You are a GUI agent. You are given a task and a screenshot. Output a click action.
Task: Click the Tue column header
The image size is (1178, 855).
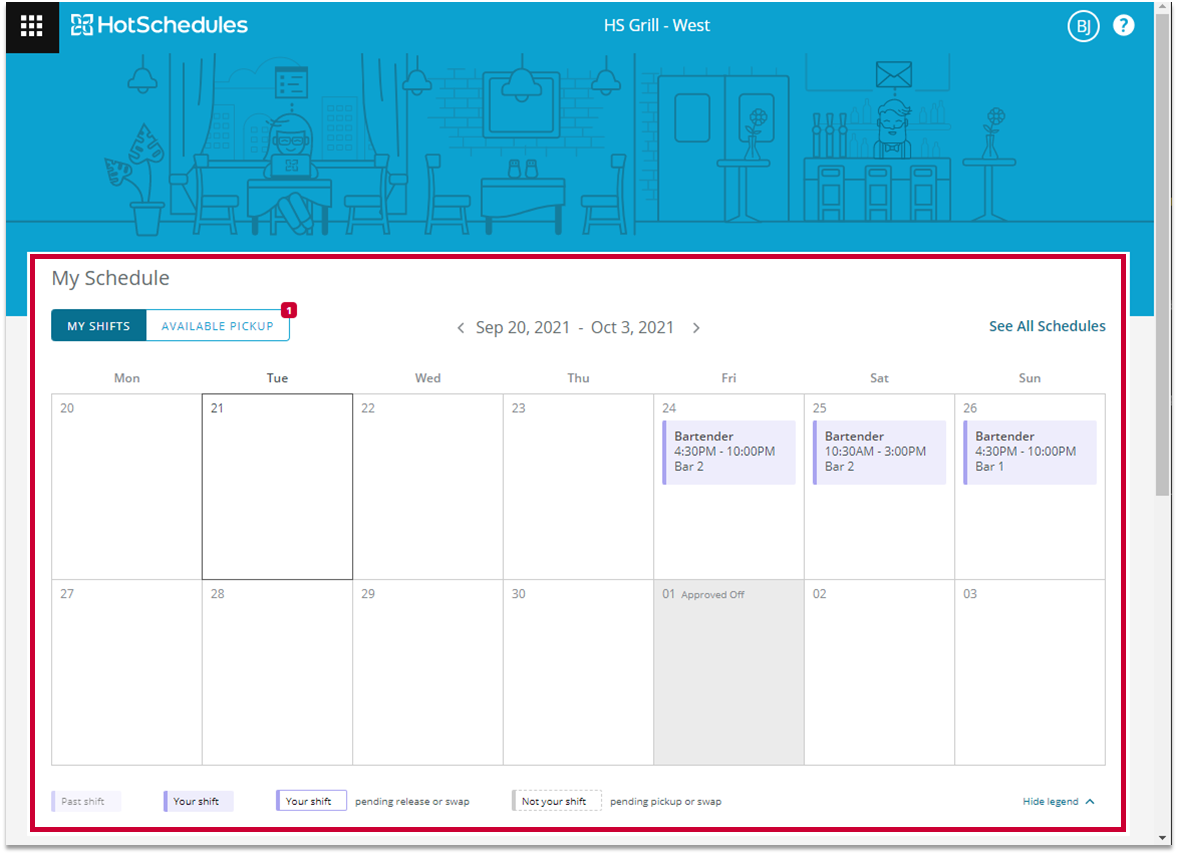(277, 378)
